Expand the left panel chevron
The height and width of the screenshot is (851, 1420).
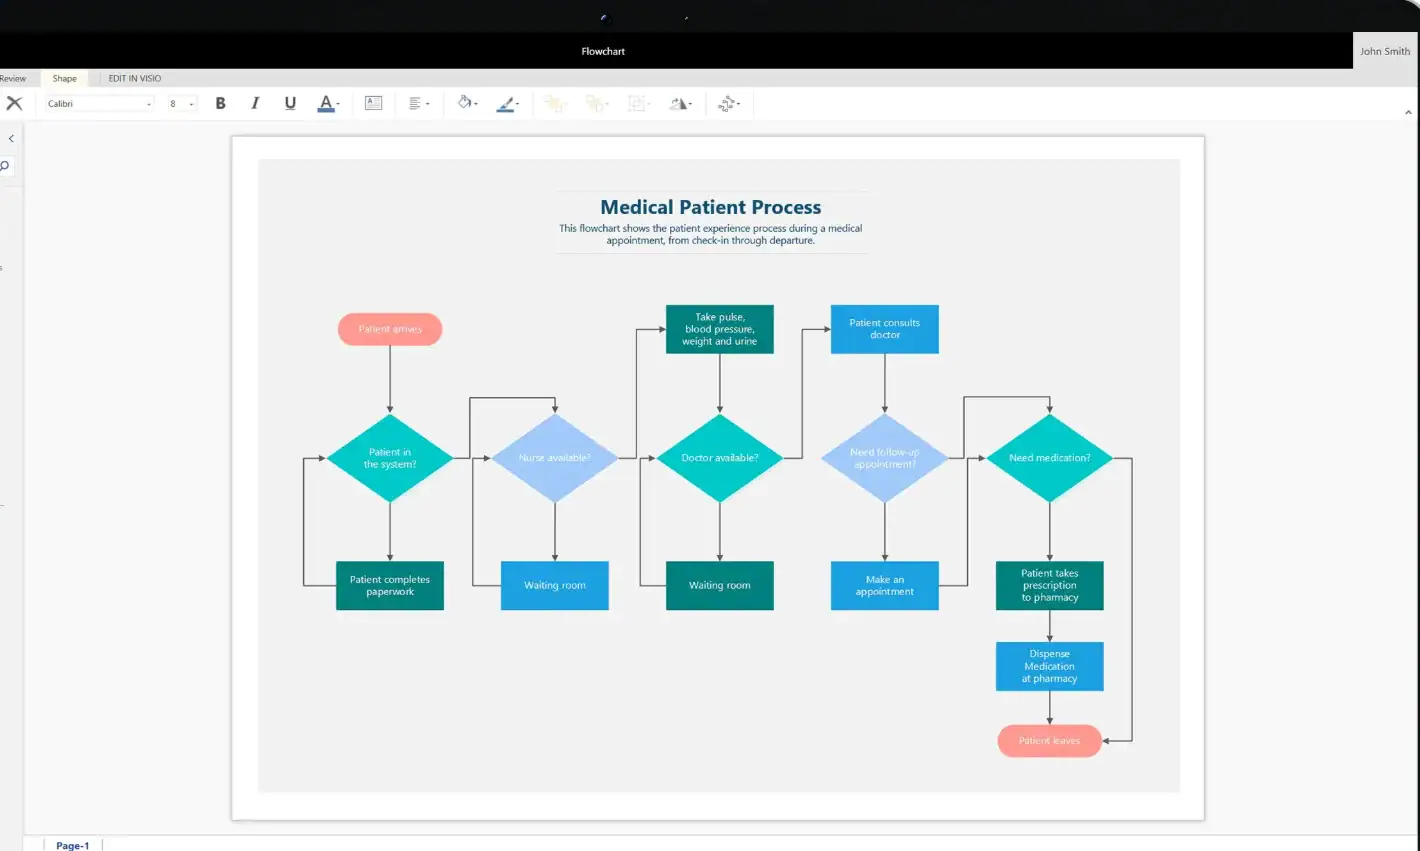[11, 139]
